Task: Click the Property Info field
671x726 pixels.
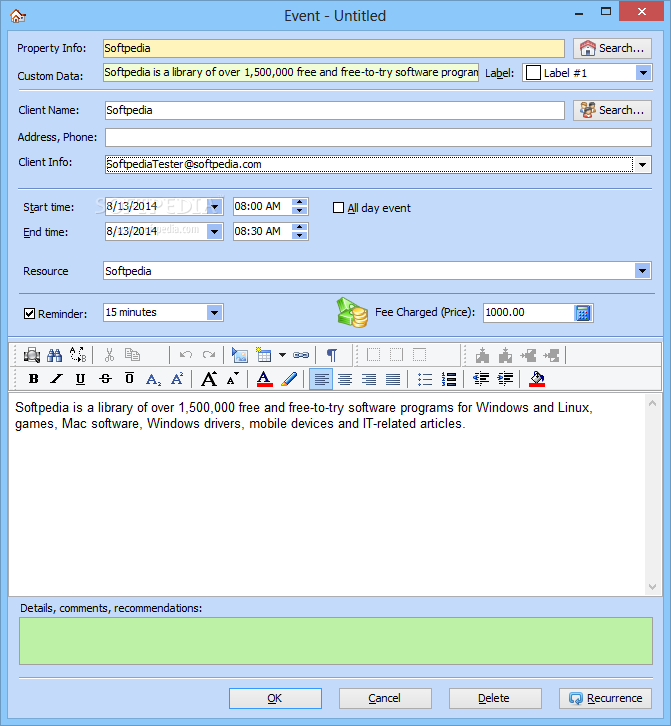Action: (334, 48)
